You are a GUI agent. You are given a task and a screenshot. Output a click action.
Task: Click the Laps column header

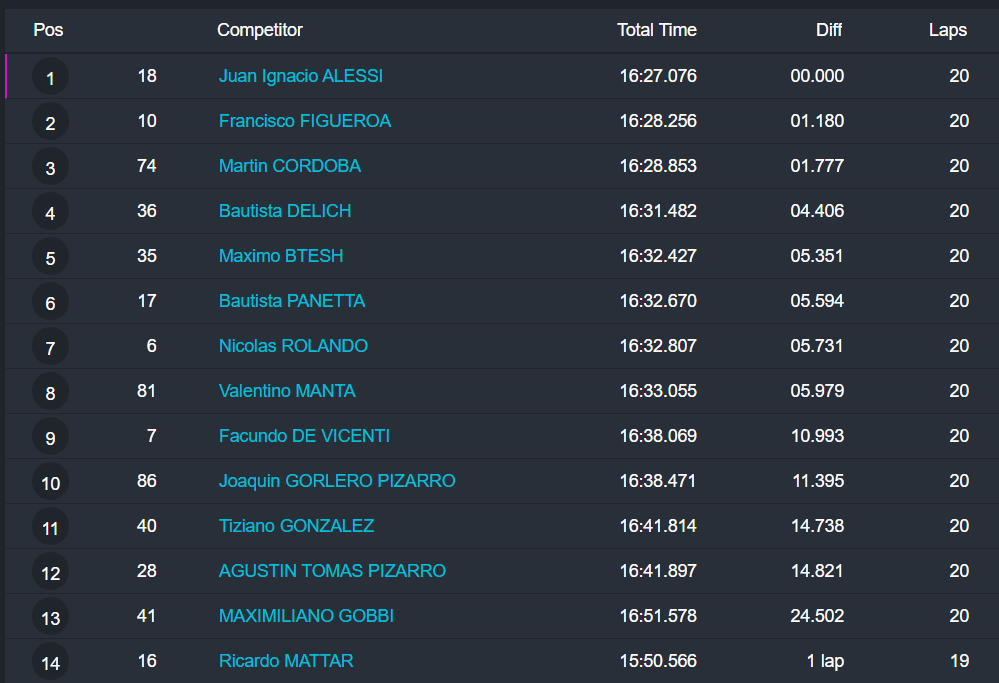pos(947,30)
